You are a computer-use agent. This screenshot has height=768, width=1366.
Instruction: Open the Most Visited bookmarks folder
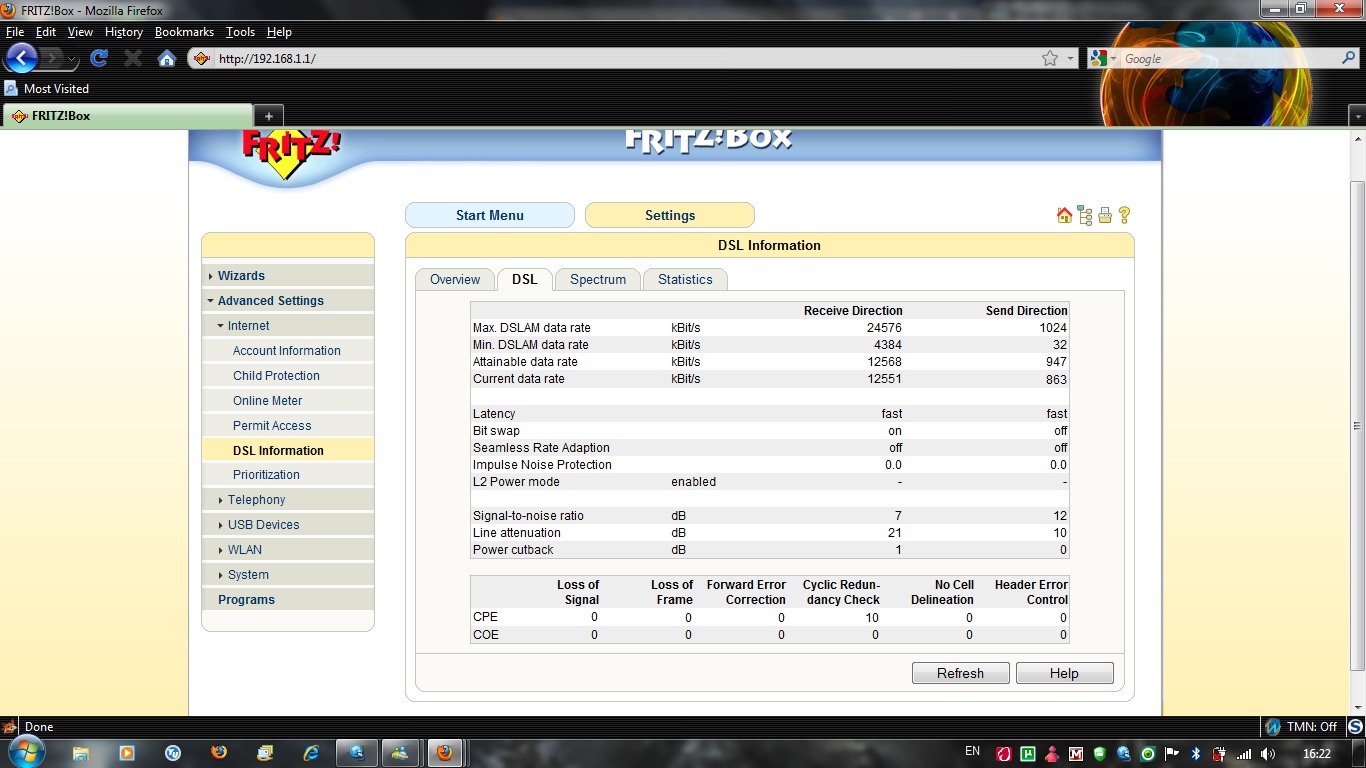click(47, 88)
